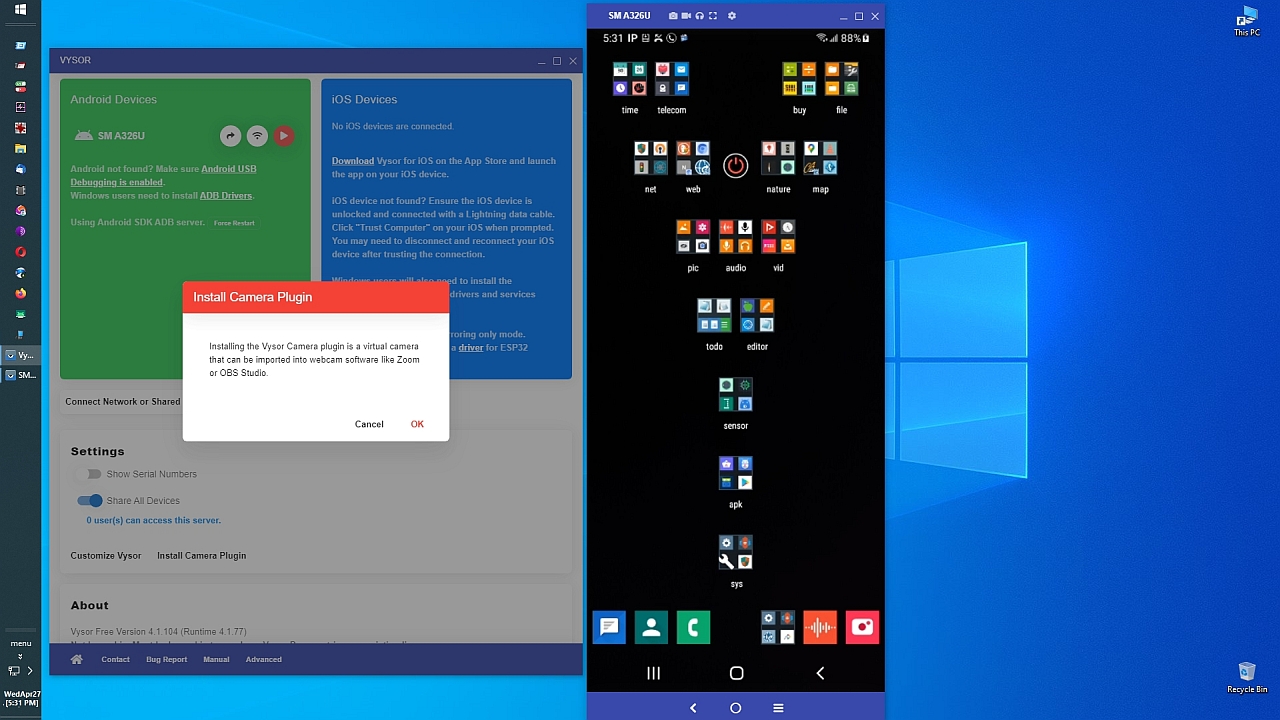
Task: Click Vysor bottom bar circle home button
Action: tap(735, 708)
